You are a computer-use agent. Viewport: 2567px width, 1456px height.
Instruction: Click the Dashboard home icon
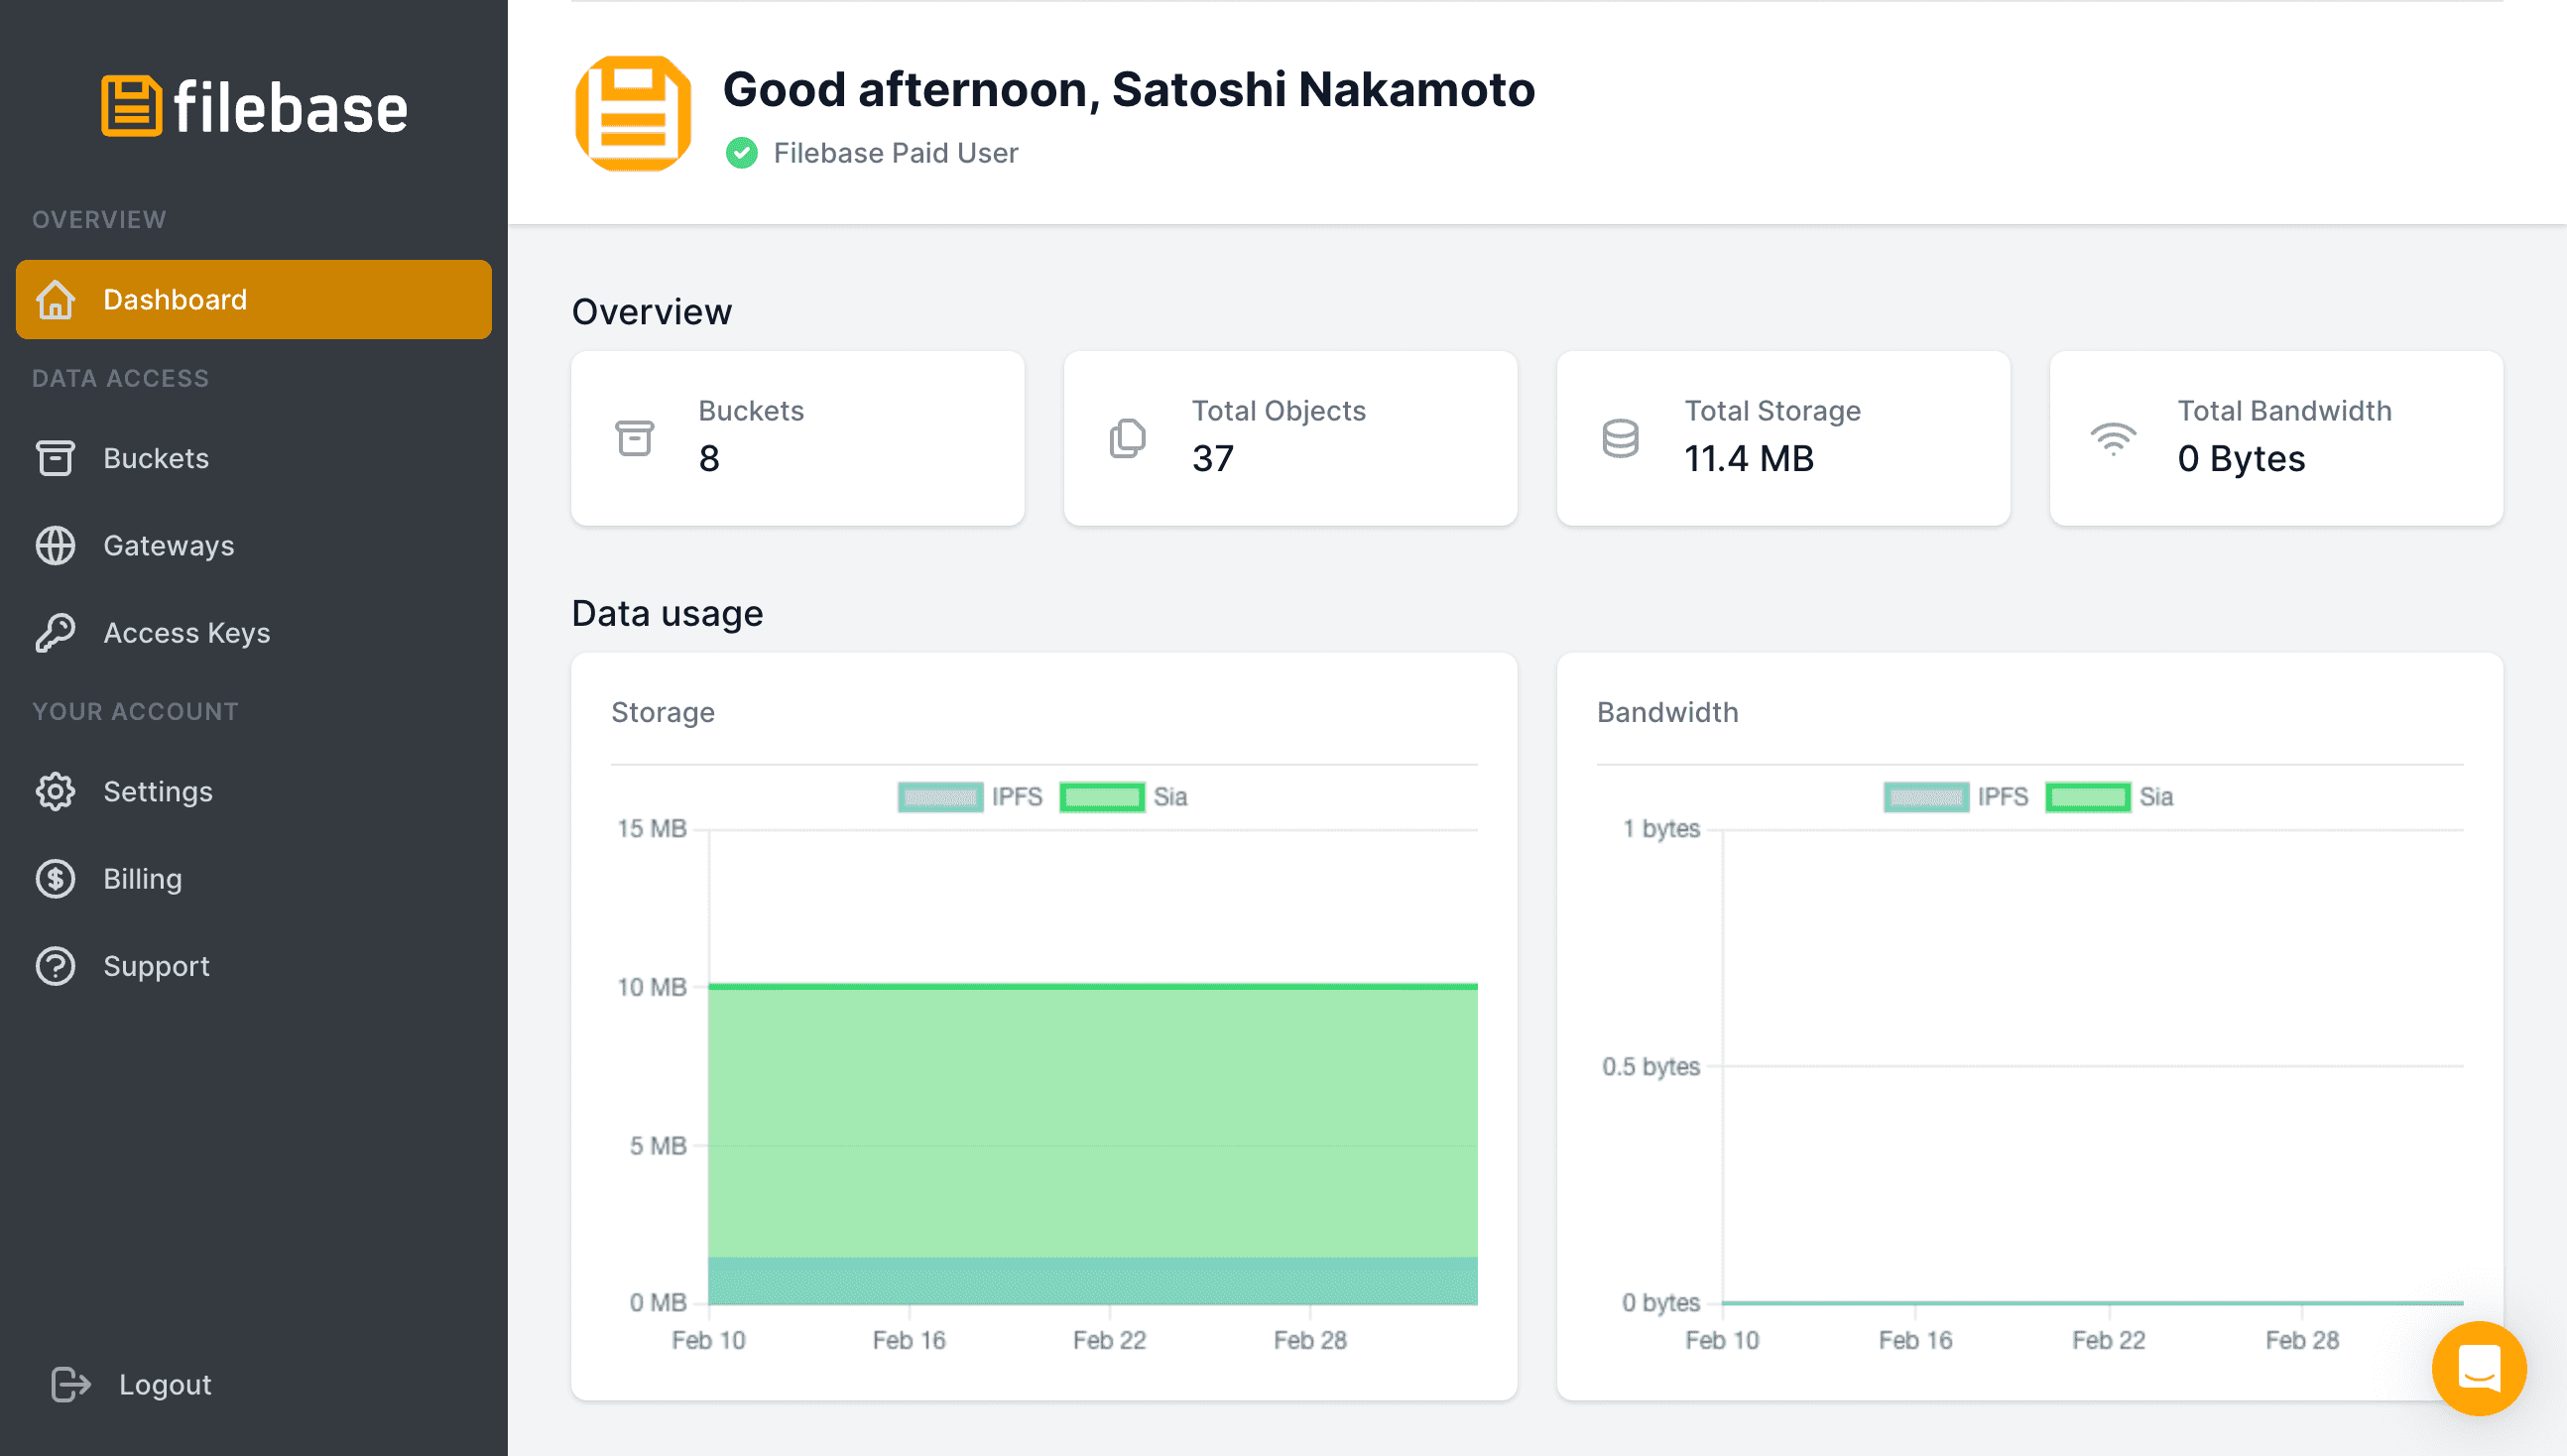(56, 299)
